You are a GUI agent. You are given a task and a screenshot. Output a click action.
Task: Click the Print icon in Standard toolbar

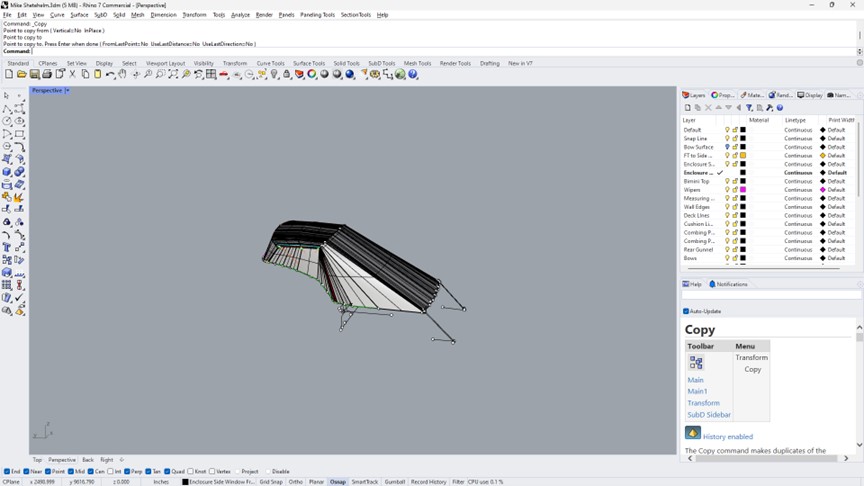(47, 74)
